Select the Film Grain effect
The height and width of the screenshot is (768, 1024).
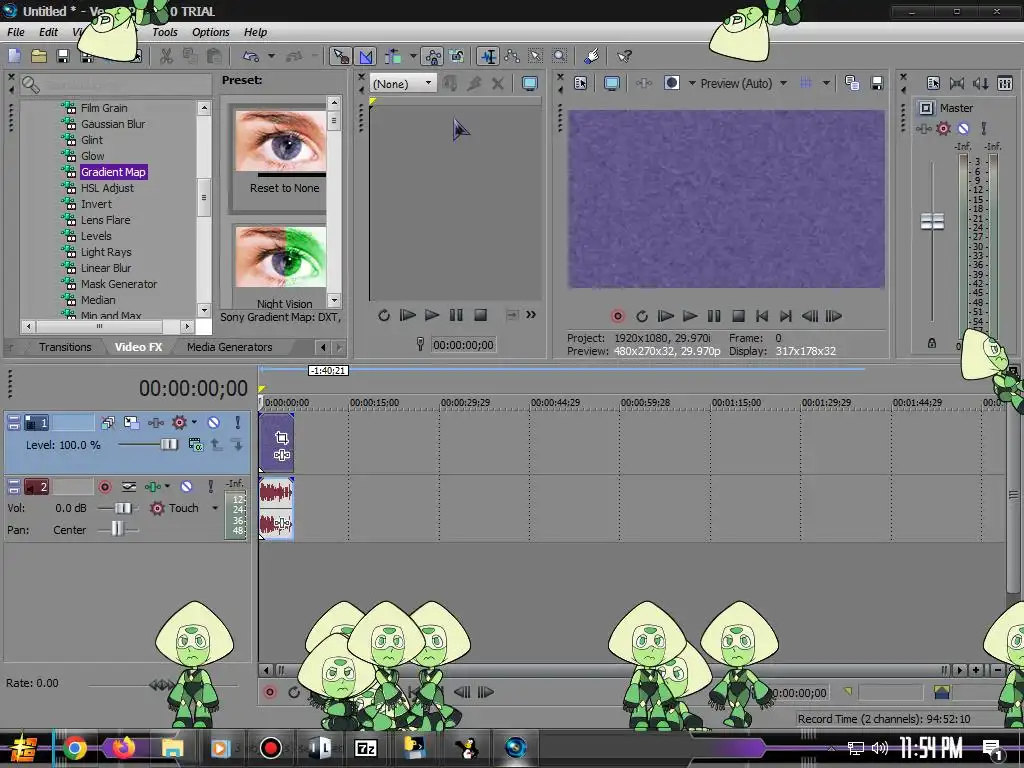pos(104,108)
